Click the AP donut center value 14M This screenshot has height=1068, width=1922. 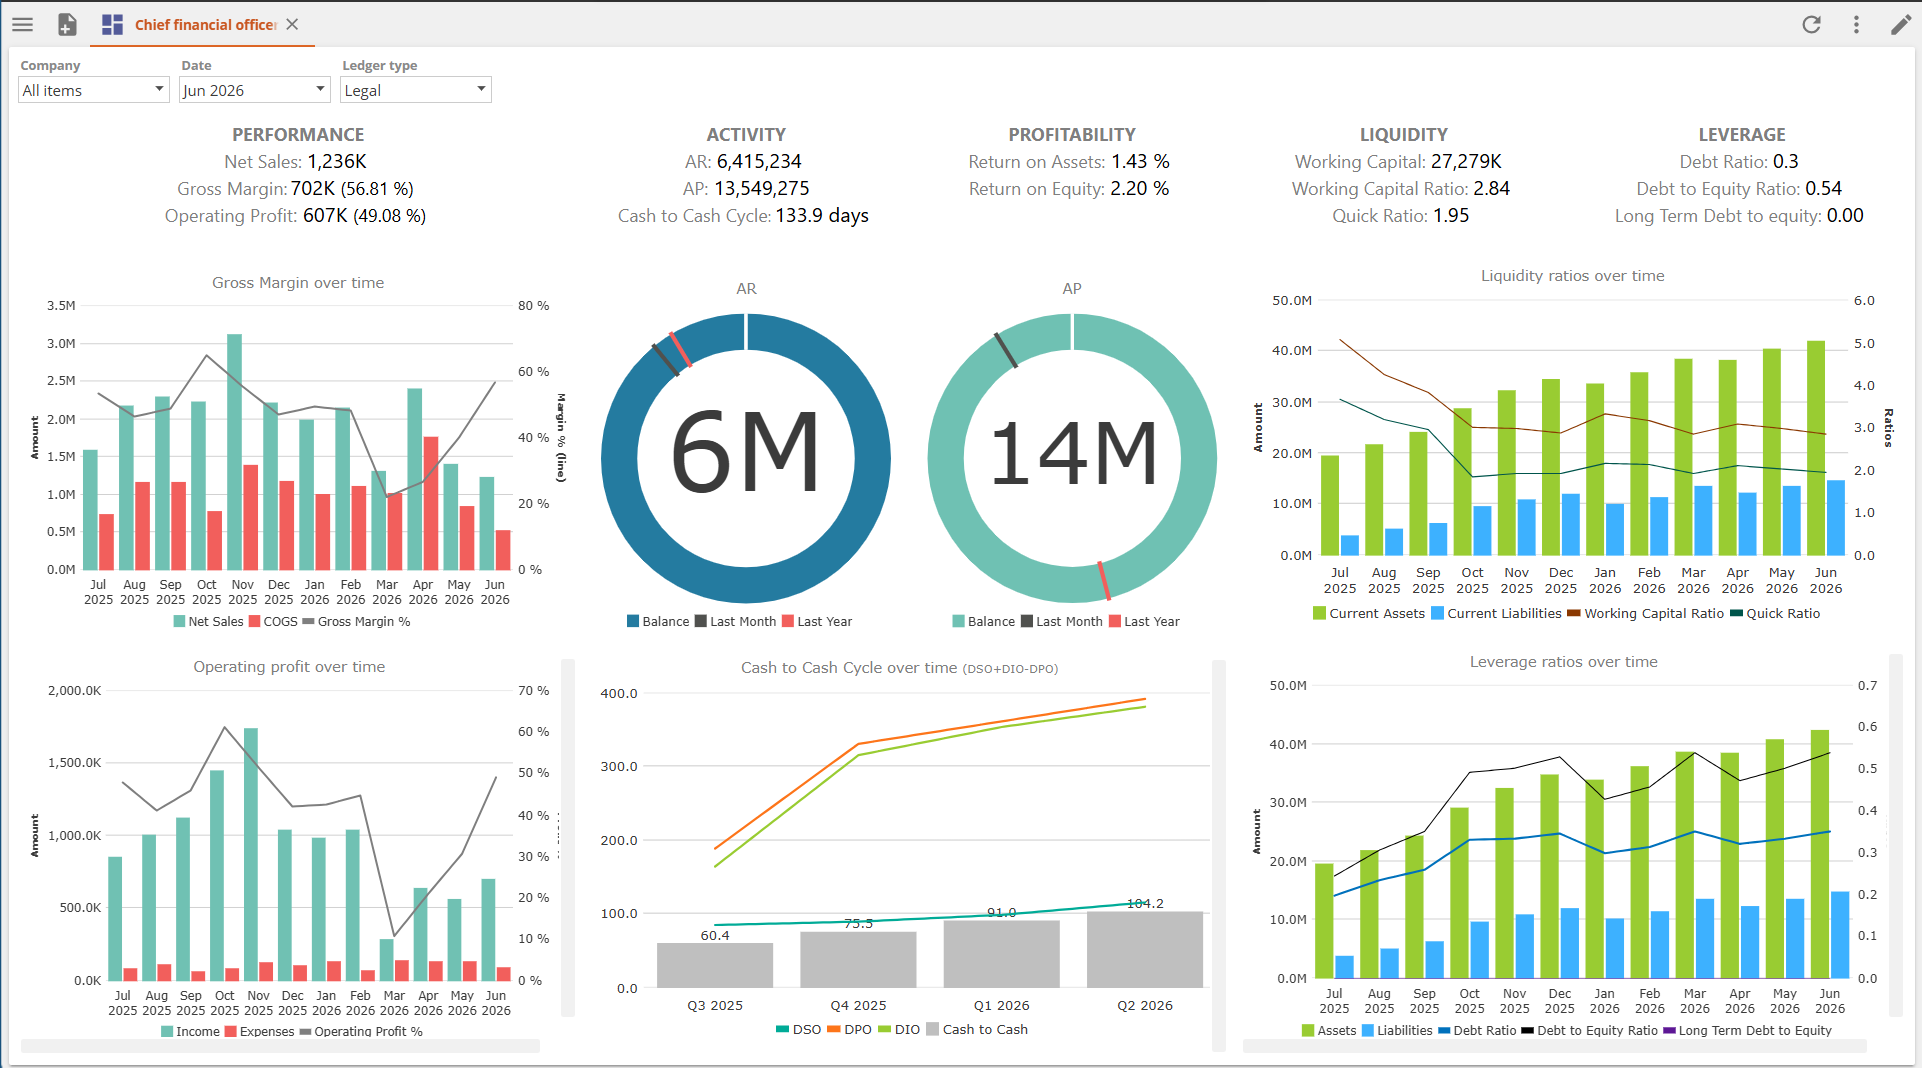pyautogui.click(x=1072, y=455)
